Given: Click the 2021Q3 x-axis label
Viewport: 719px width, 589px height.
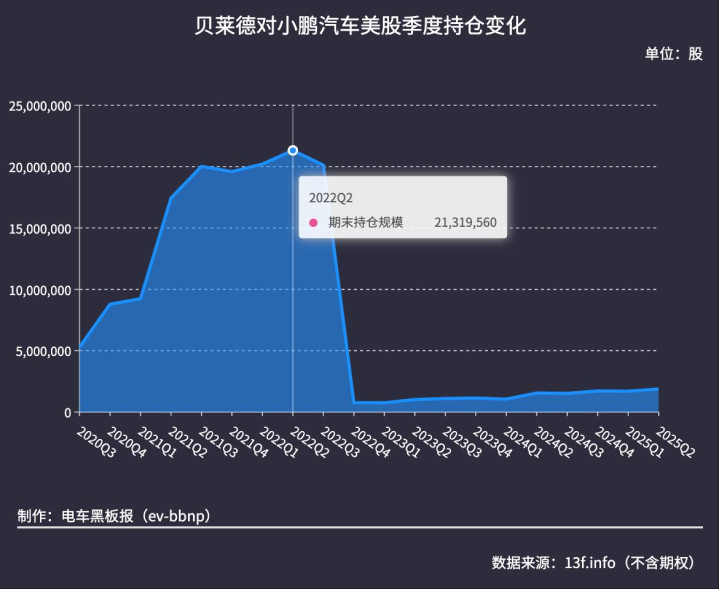Looking at the screenshot, I should point(218,442).
